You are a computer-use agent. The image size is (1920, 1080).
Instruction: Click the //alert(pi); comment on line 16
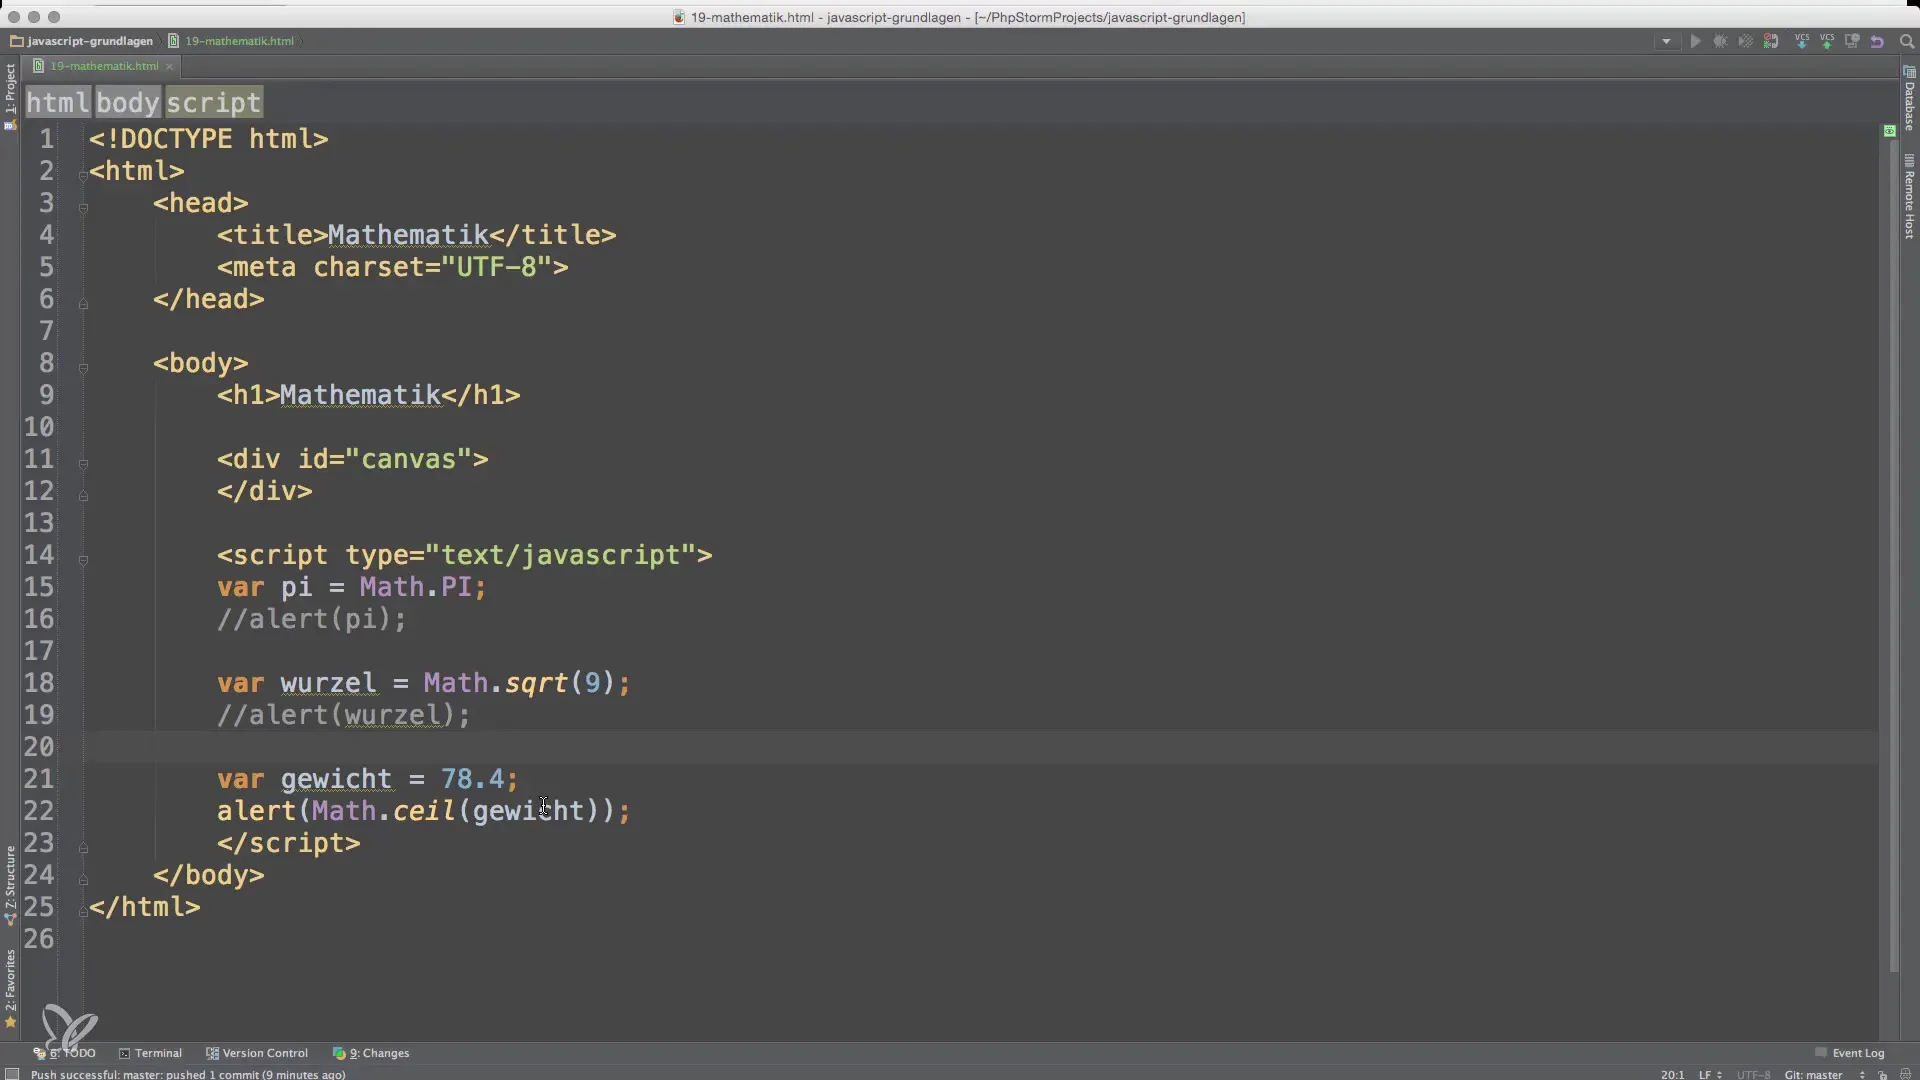[312, 619]
